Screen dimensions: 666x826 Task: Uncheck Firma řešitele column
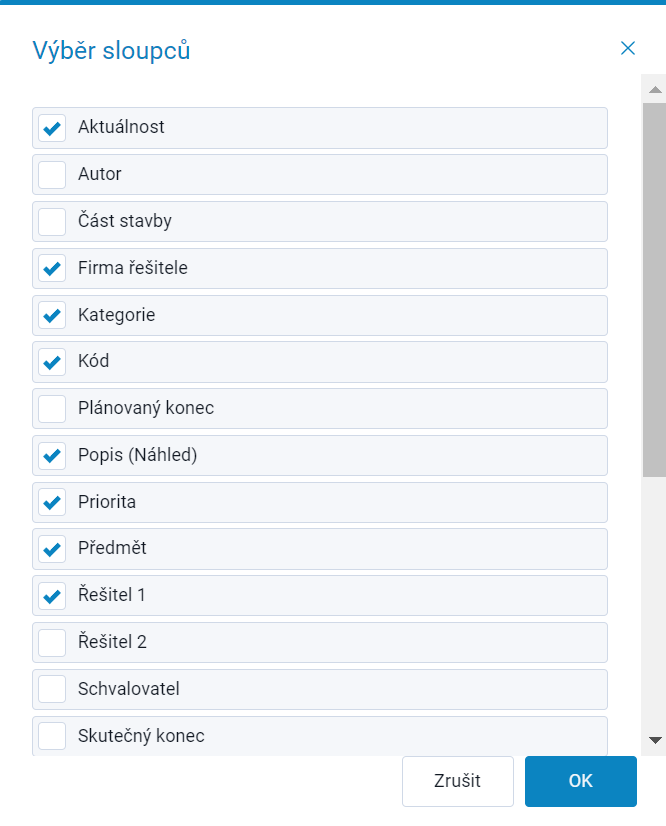(x=52, y=269)
